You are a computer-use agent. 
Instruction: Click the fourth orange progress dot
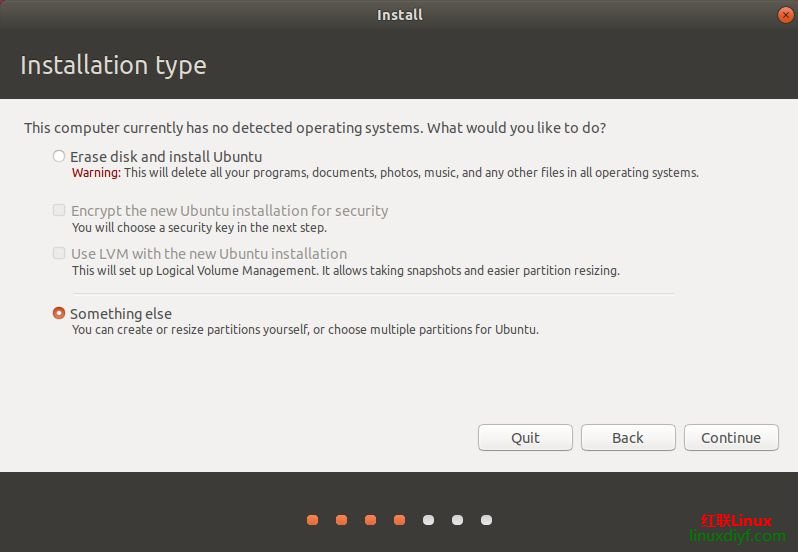[399, 520]
